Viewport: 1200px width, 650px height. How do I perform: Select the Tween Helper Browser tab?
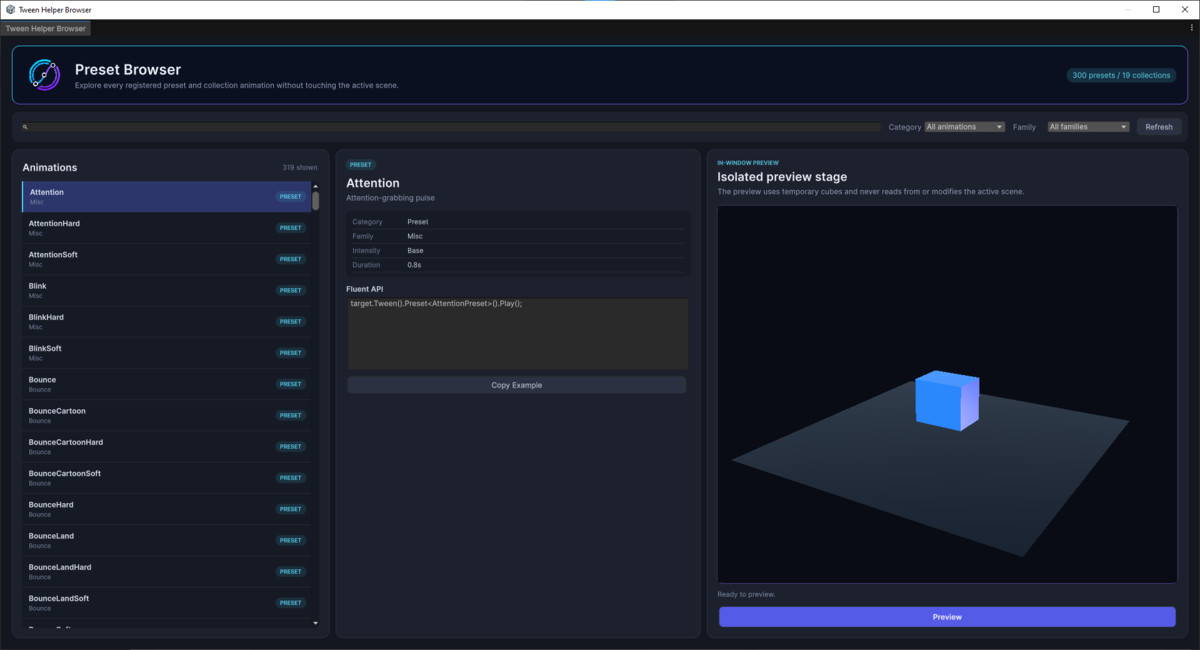coord(46,28)
